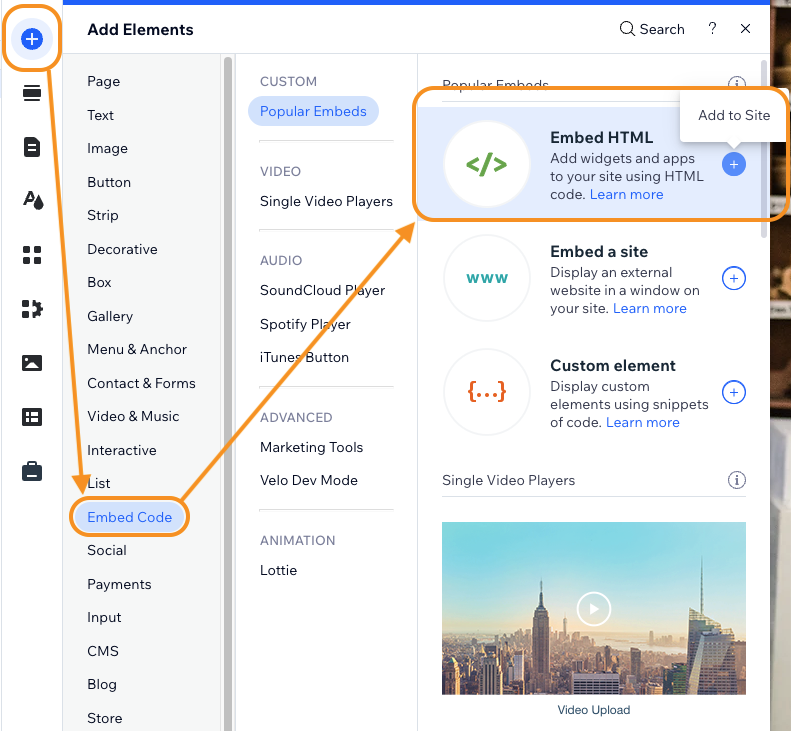Open Contact & Forms category
Viewport: 791px width, 731px height.
(x=141, y=383)
